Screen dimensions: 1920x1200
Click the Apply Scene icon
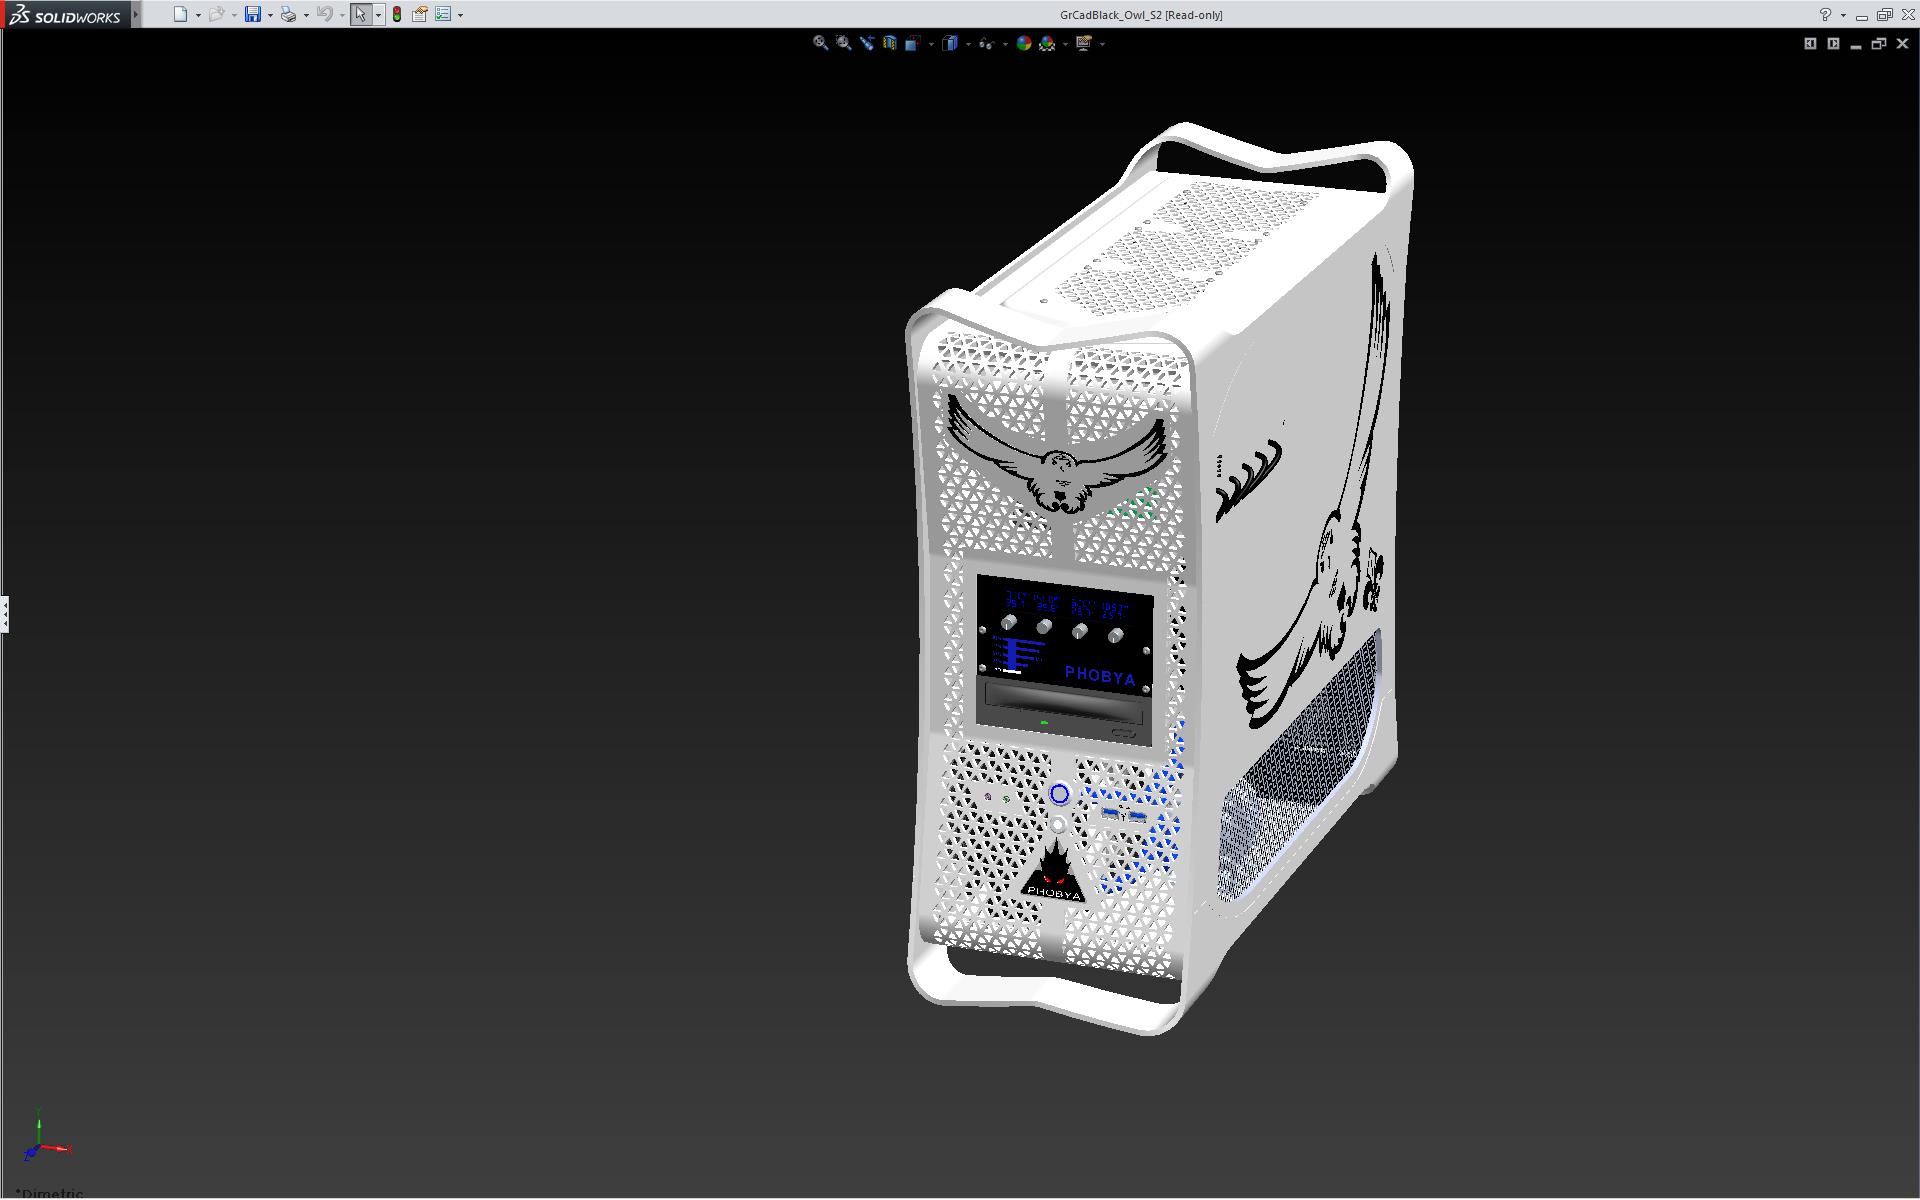[1047, 43]
